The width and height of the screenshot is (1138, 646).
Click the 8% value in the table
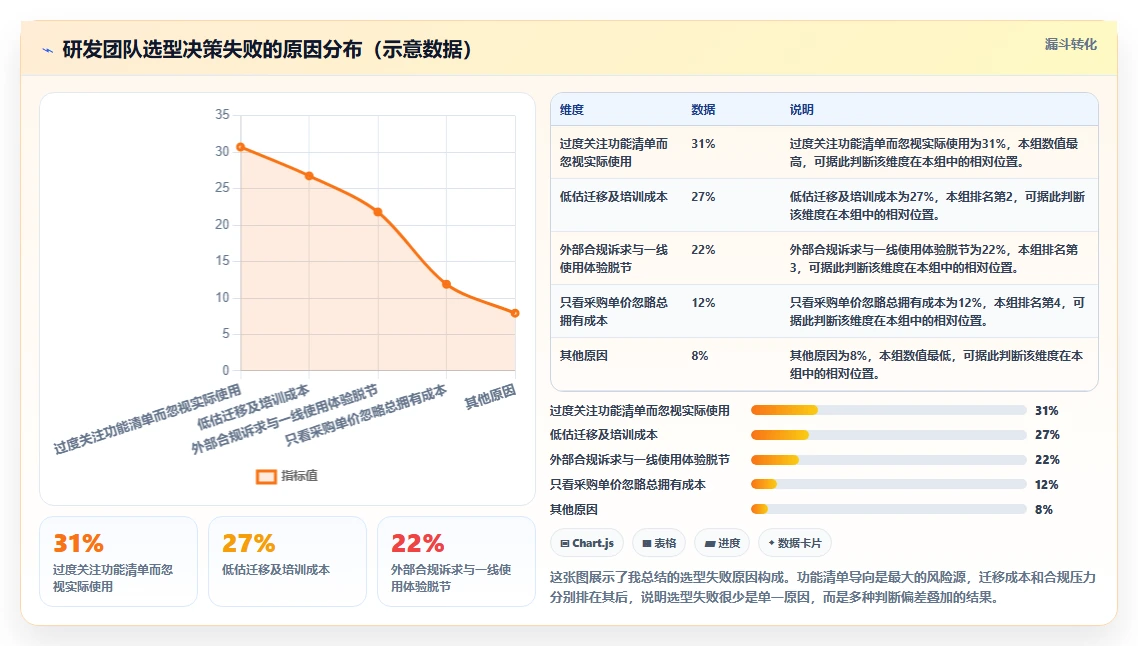[x=700, y=356]
